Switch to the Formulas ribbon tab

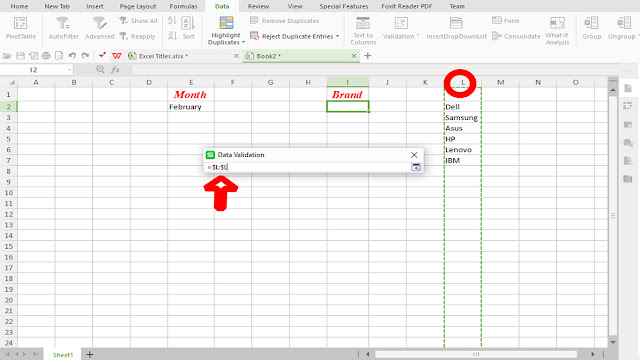coord(183,6)
